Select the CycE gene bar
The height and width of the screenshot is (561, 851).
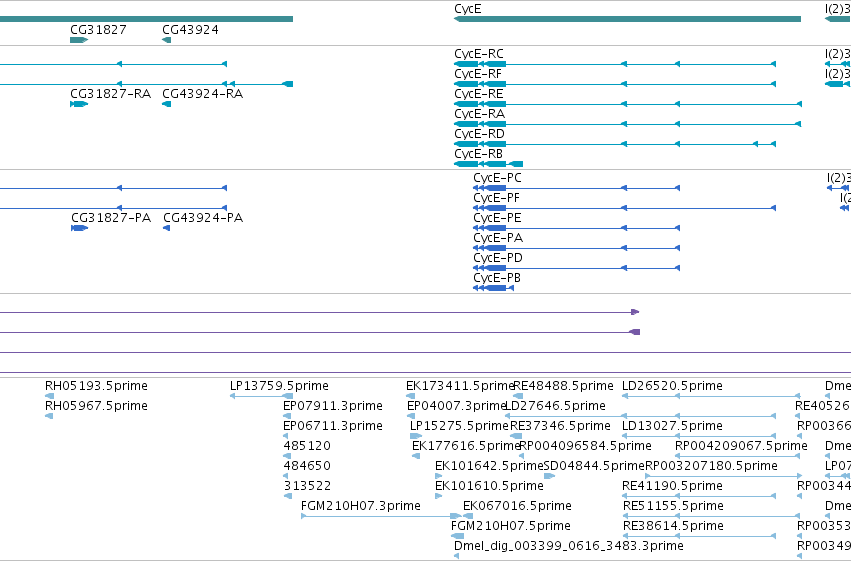pos(627,19)
